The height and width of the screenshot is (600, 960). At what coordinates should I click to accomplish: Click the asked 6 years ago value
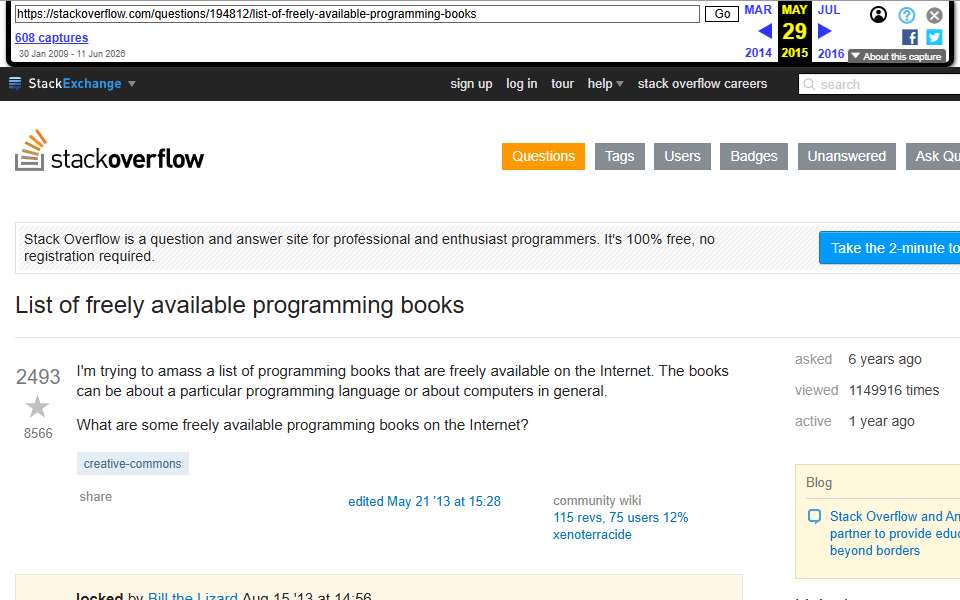coord(885,359)
